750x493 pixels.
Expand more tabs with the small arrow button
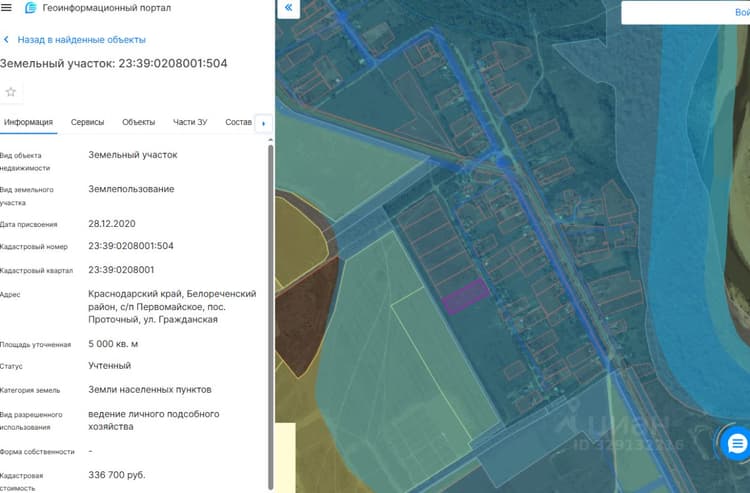click(264, 124)
